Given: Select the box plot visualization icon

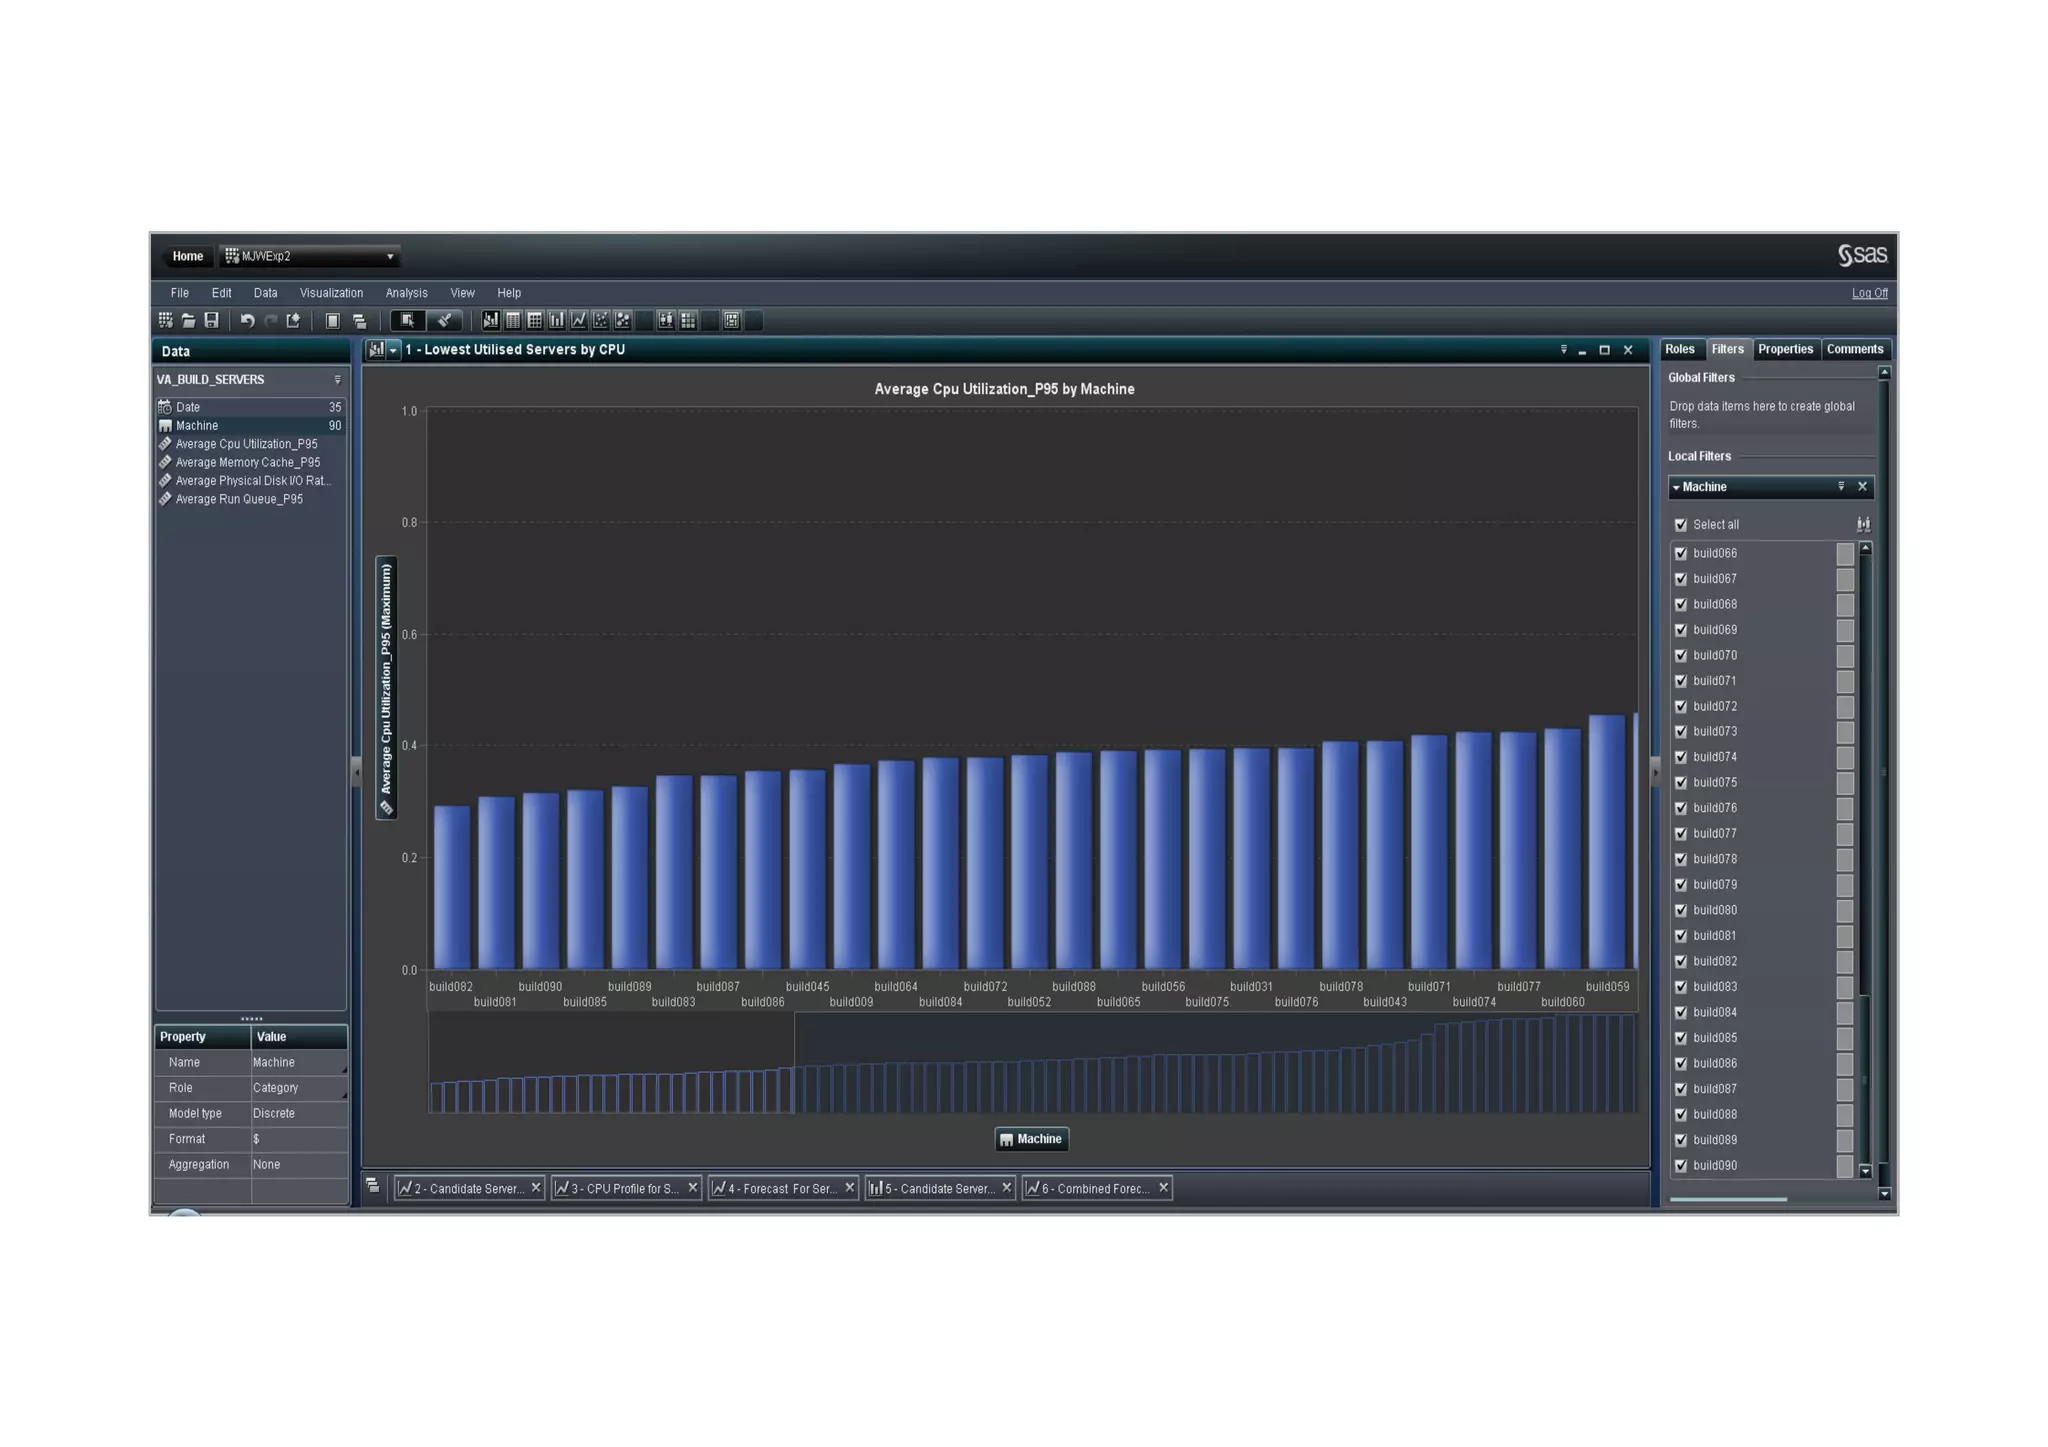Looking at the screenshot, I should 666,320.
